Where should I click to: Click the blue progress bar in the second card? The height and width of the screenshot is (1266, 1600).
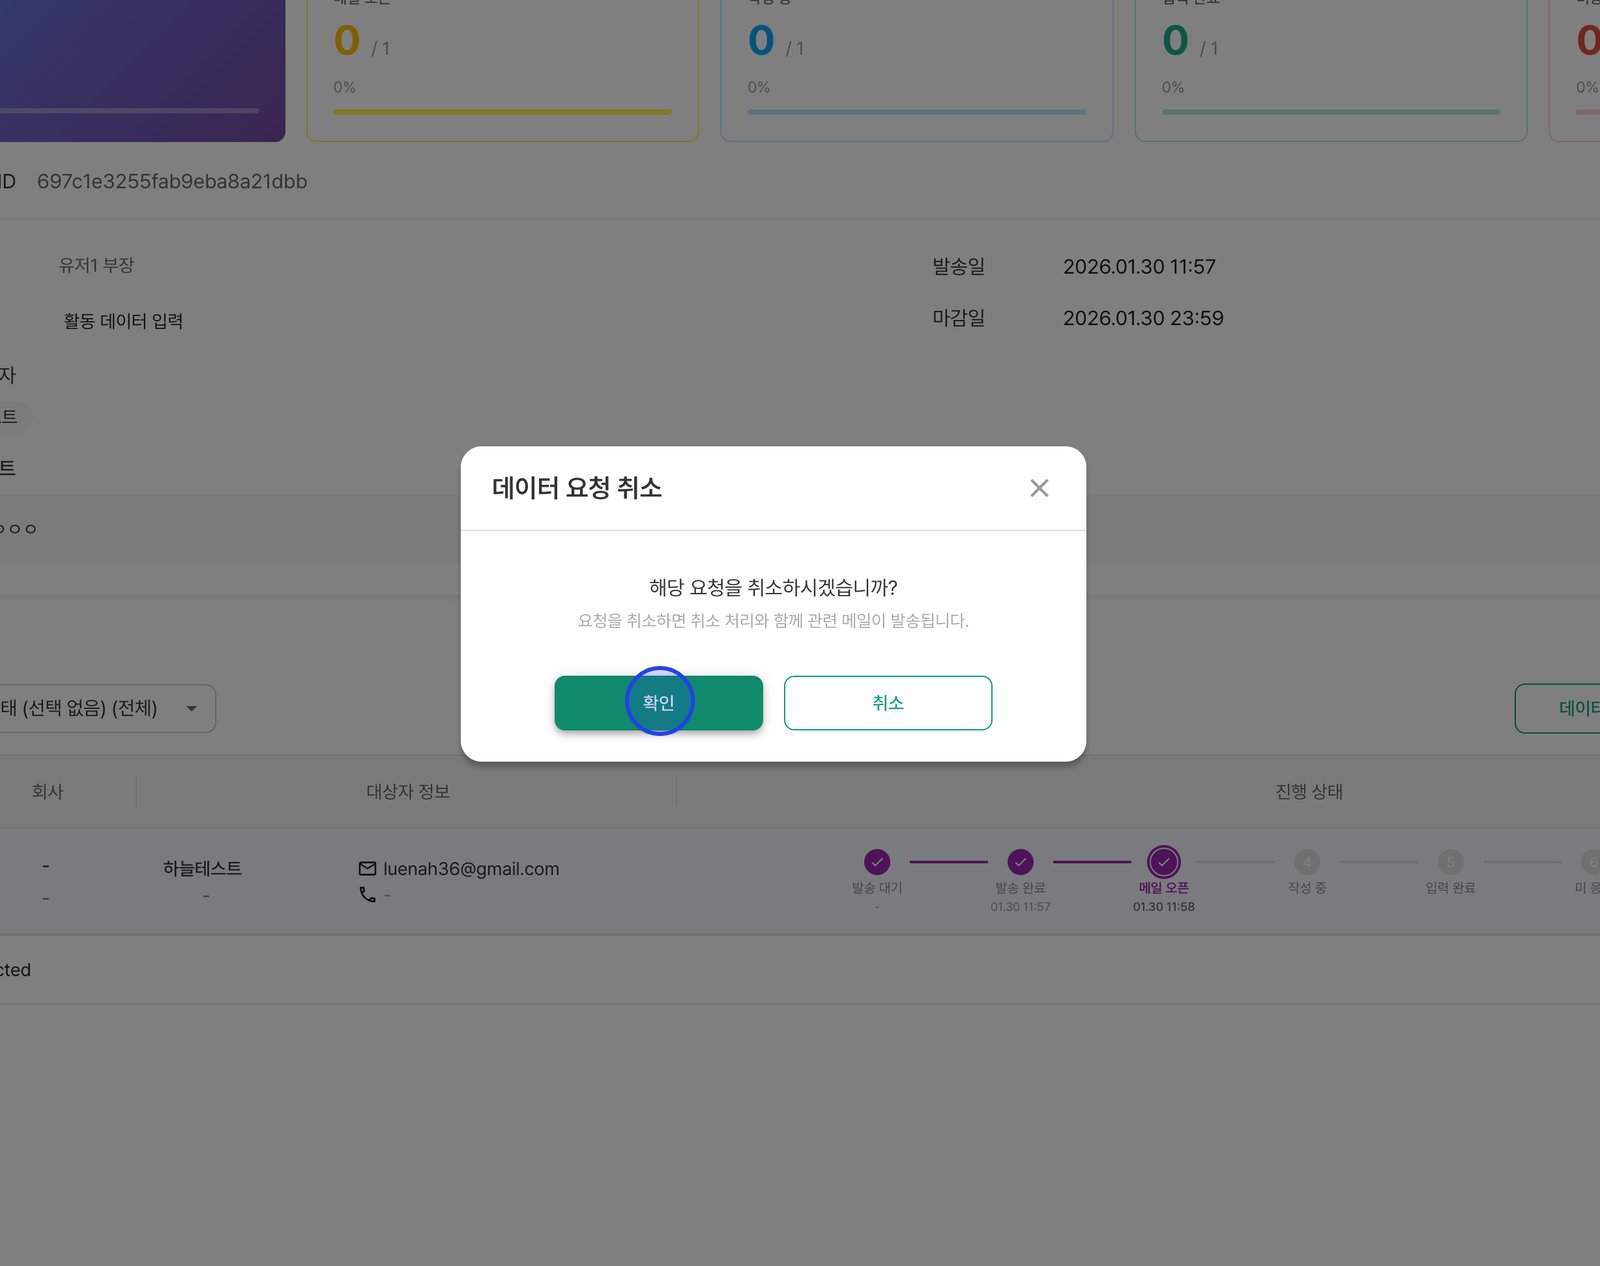coord(916,112)
